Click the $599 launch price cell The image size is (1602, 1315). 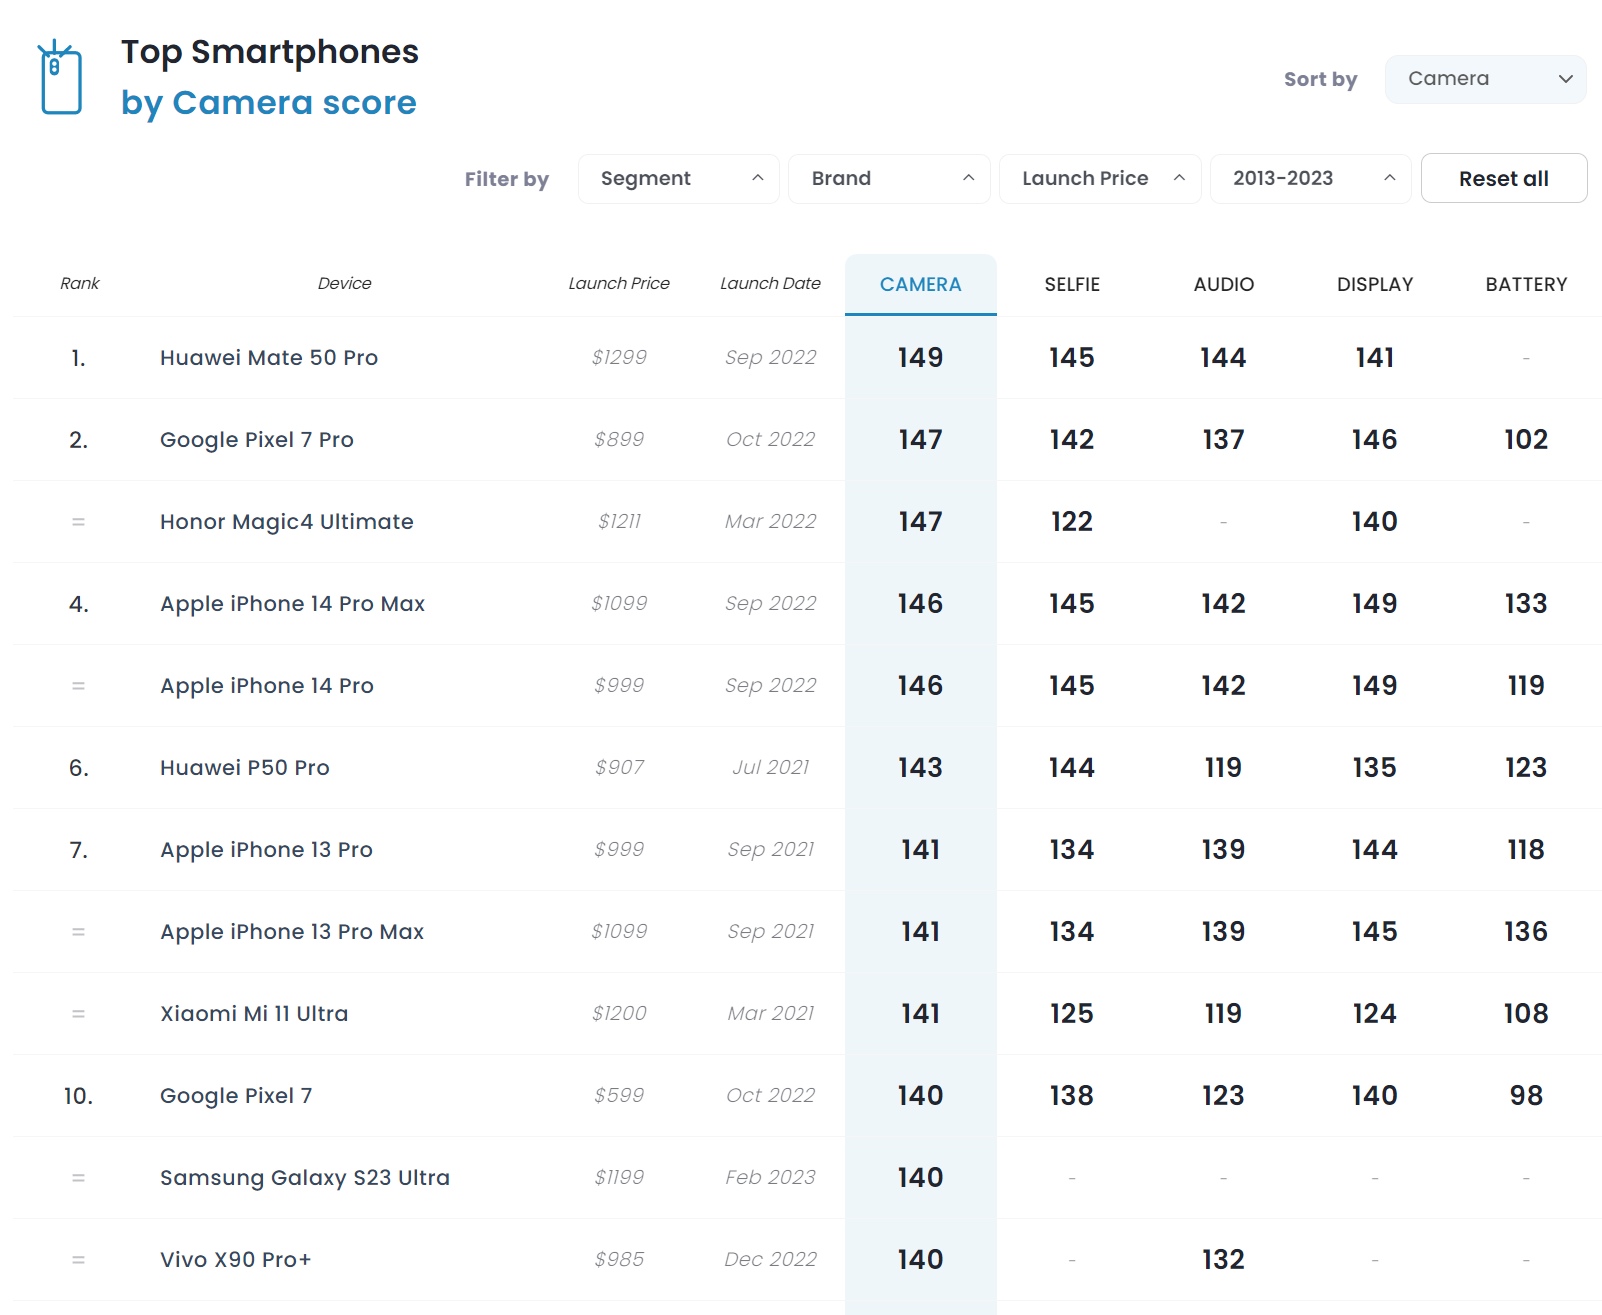[x=619, y=1096]
